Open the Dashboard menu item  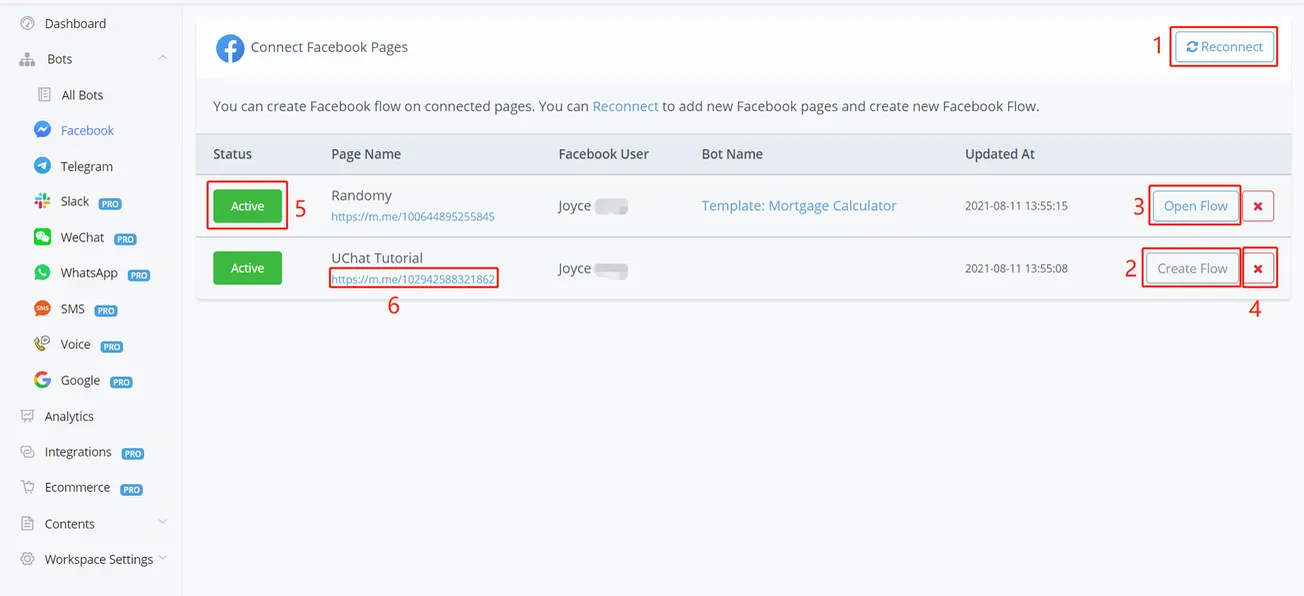[75, 23]
